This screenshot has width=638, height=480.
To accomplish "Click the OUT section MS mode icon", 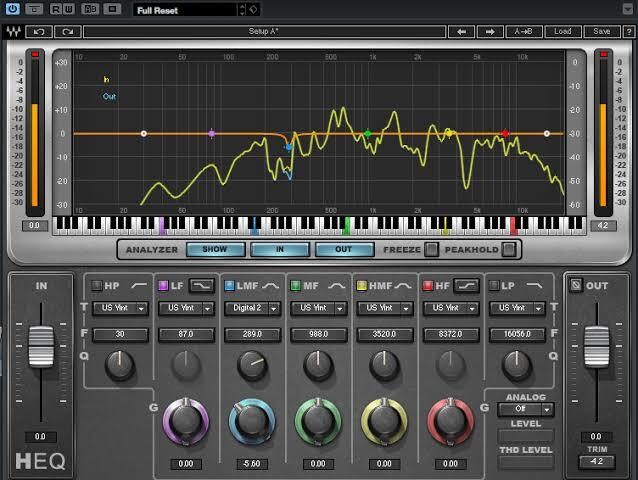I will click(x=575, y=285).
